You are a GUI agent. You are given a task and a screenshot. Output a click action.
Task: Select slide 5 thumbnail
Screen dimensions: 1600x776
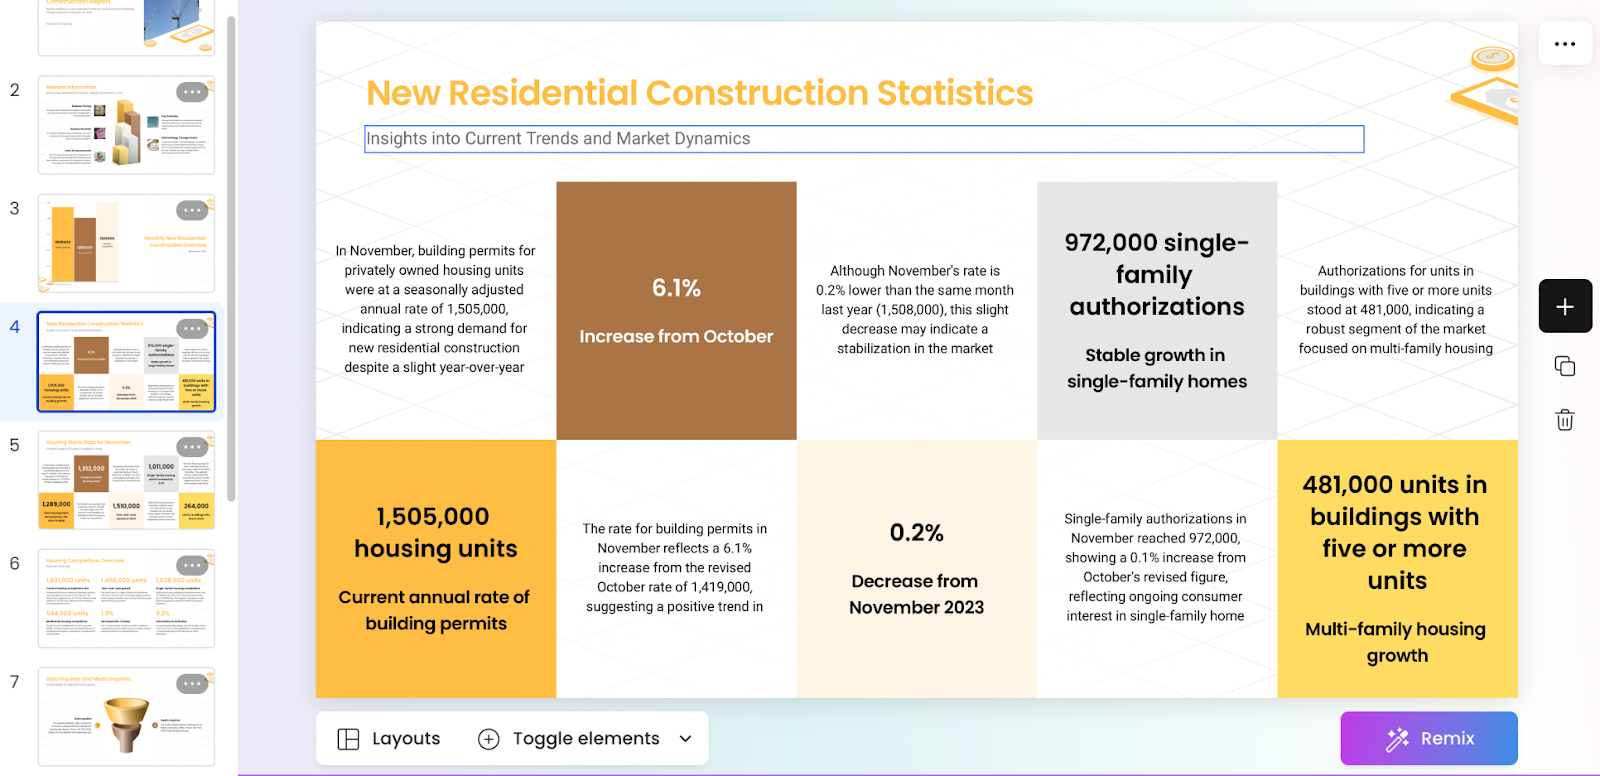[x=126, y=480]
